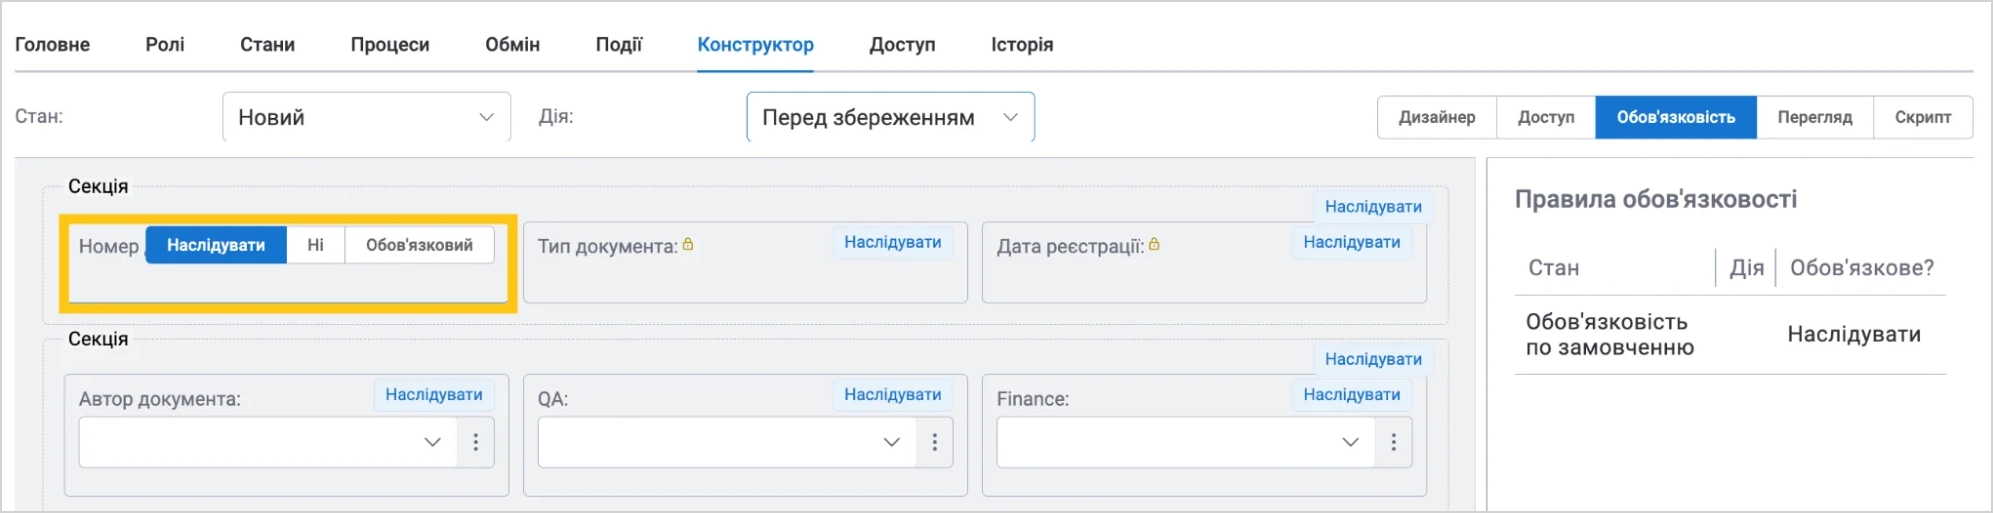Click Наслідувати badge of the first Секція
Viewport: 1993px width, 513px height.
[x=1373, y=206]
